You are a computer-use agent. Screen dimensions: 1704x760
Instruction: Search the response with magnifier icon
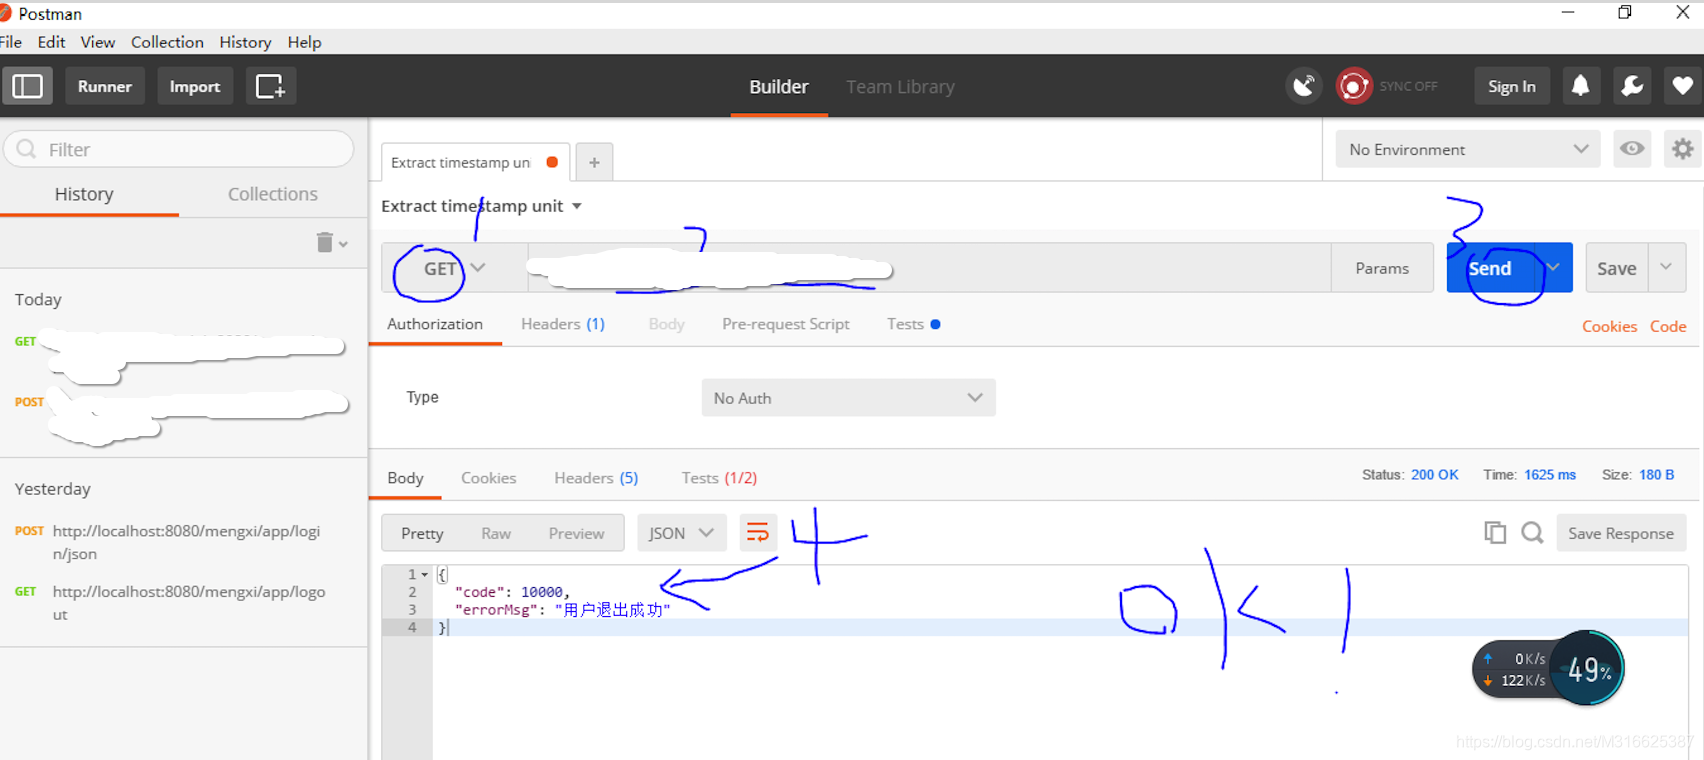(1532, 533)
